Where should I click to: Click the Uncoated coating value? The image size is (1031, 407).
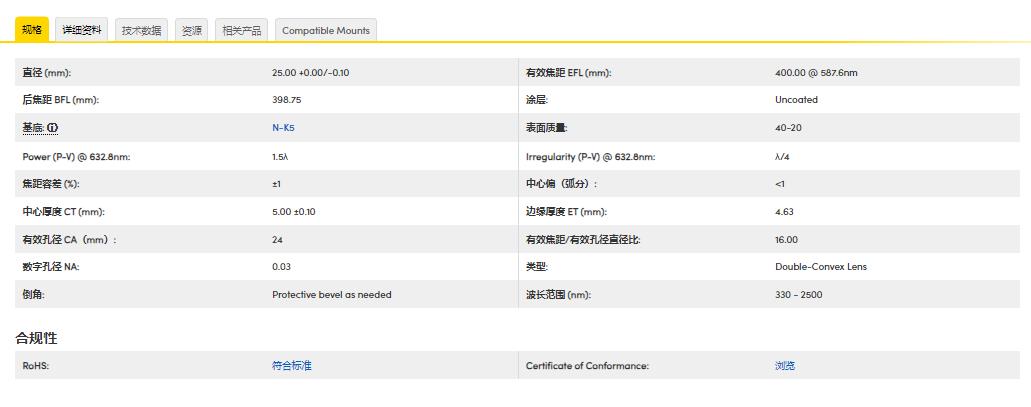[796, 100]
